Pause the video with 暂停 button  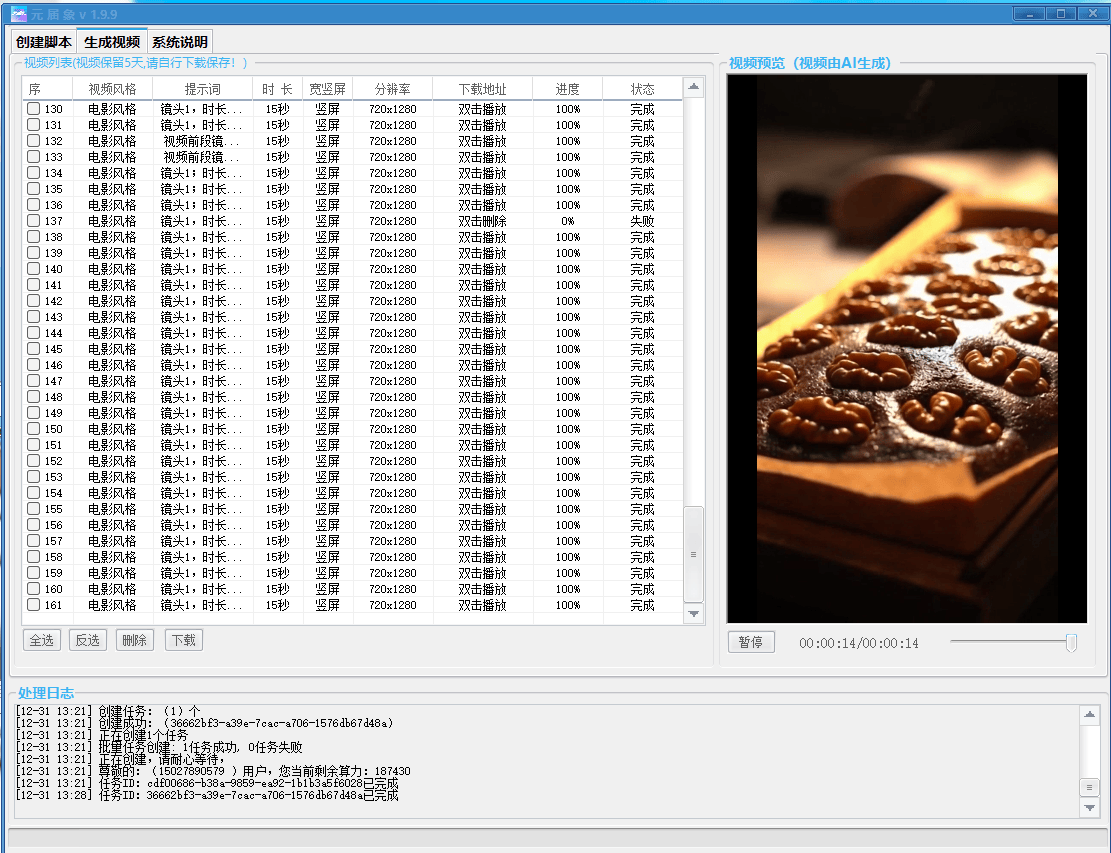pos(751,642)
